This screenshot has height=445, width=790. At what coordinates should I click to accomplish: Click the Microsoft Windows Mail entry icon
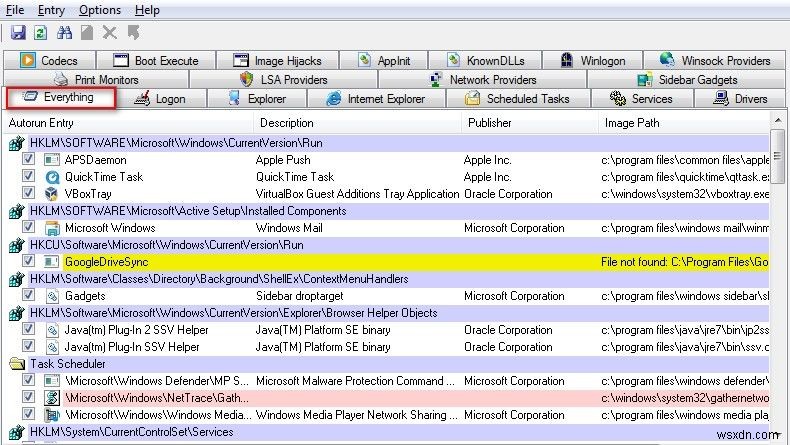(x=52, y=228)
